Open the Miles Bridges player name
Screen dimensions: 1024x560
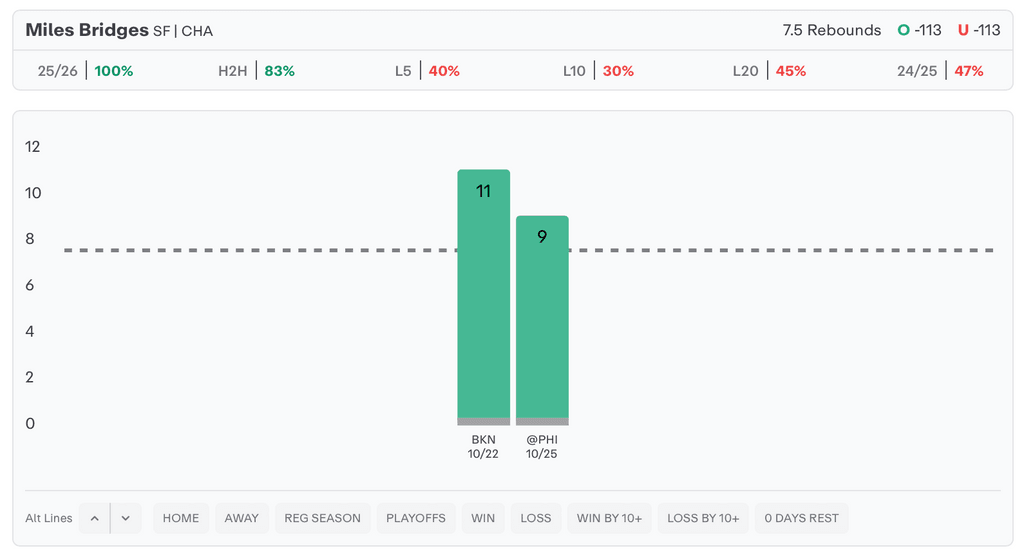[87, 30]
